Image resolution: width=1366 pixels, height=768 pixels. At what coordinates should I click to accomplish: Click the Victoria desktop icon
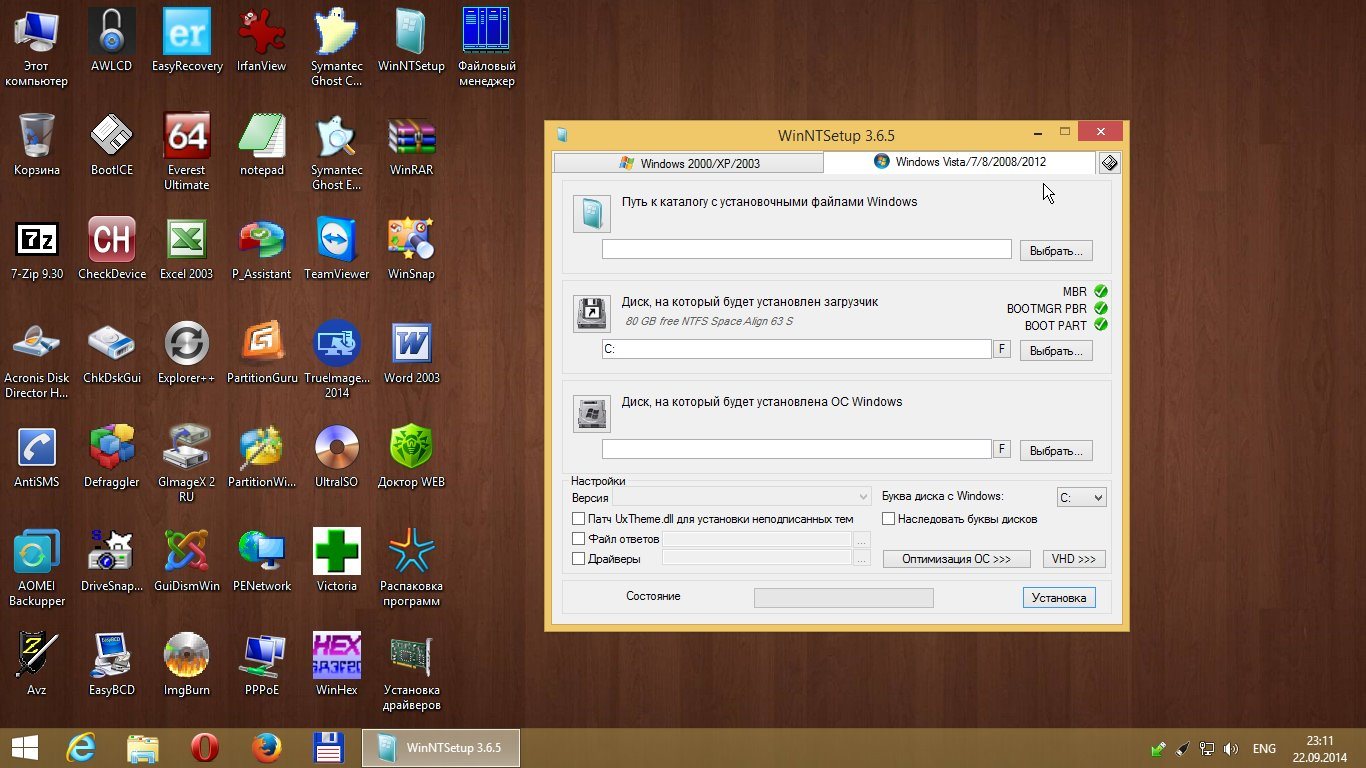click(x=337, y=561)
